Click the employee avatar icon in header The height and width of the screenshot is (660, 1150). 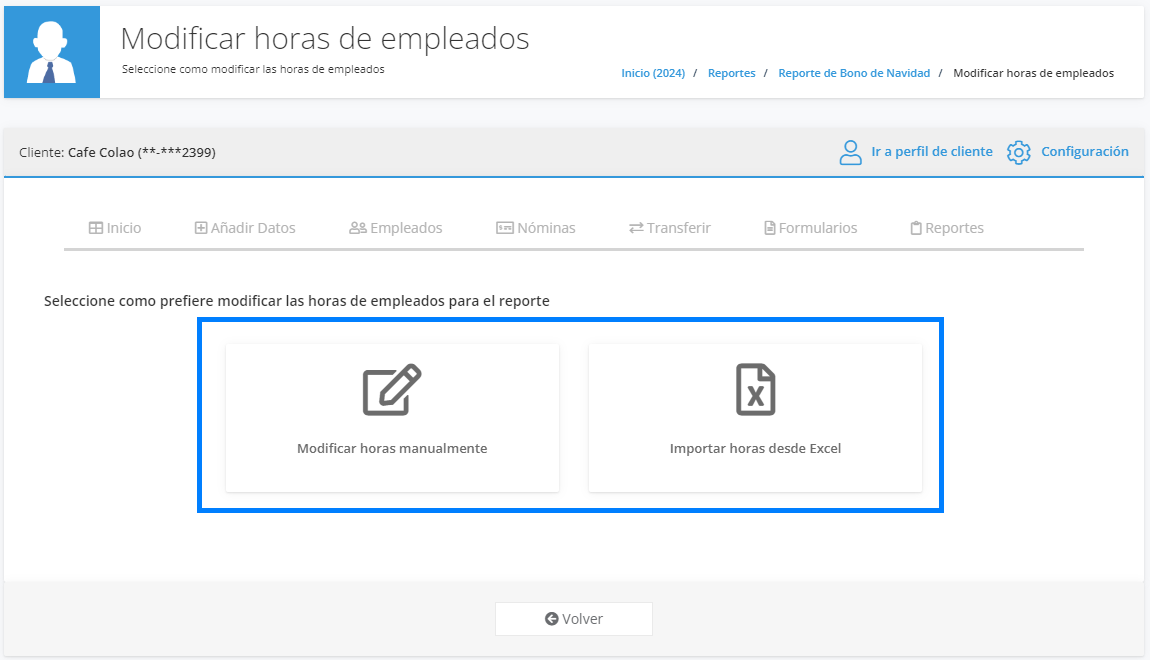51,52
